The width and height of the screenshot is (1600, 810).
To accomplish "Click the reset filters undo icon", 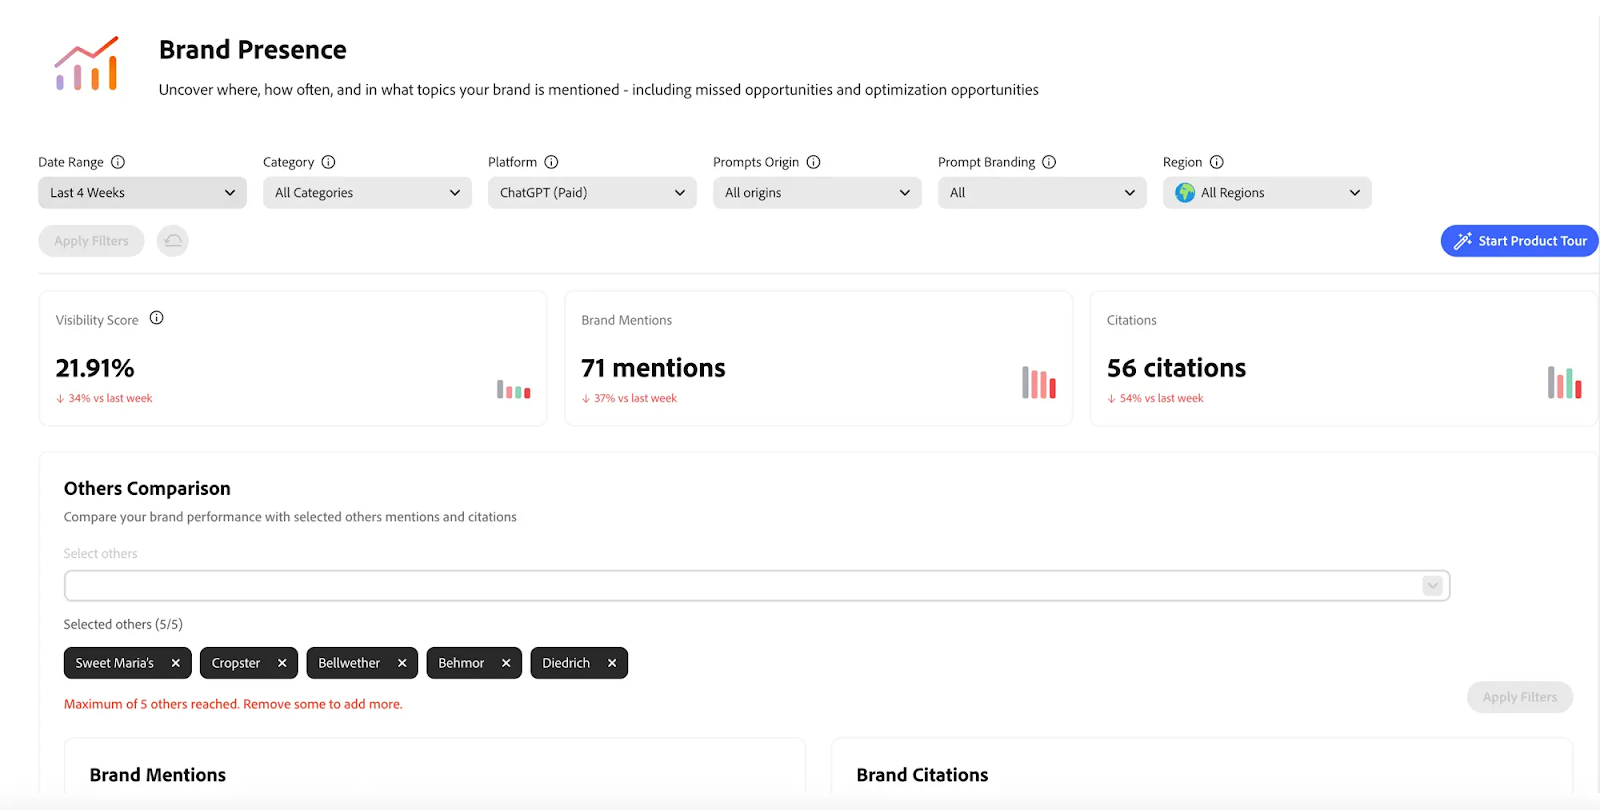I will (x=173, y=241).
